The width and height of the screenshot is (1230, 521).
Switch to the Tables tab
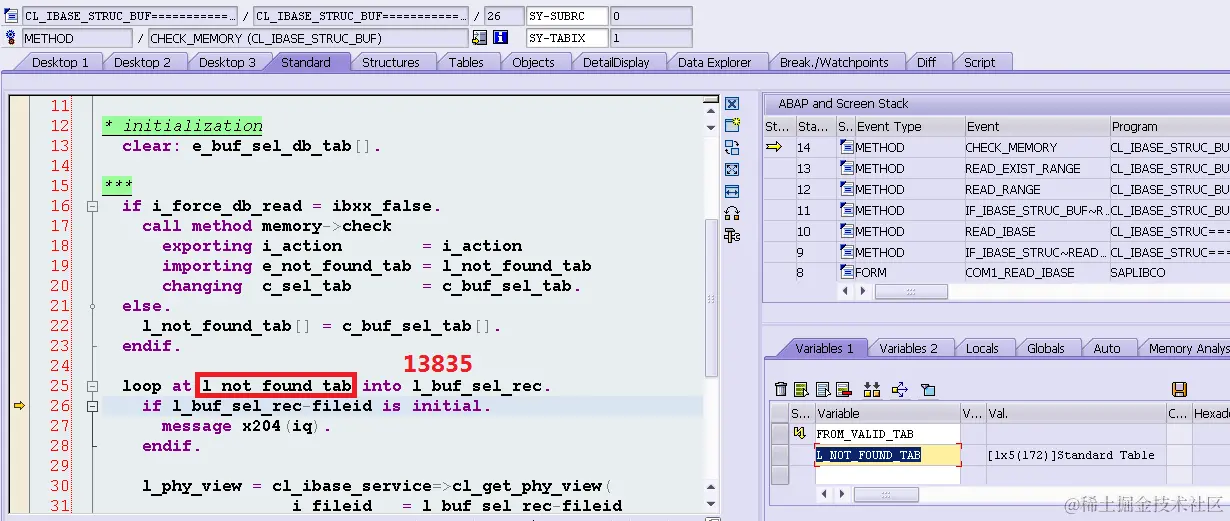pos(466,62)
